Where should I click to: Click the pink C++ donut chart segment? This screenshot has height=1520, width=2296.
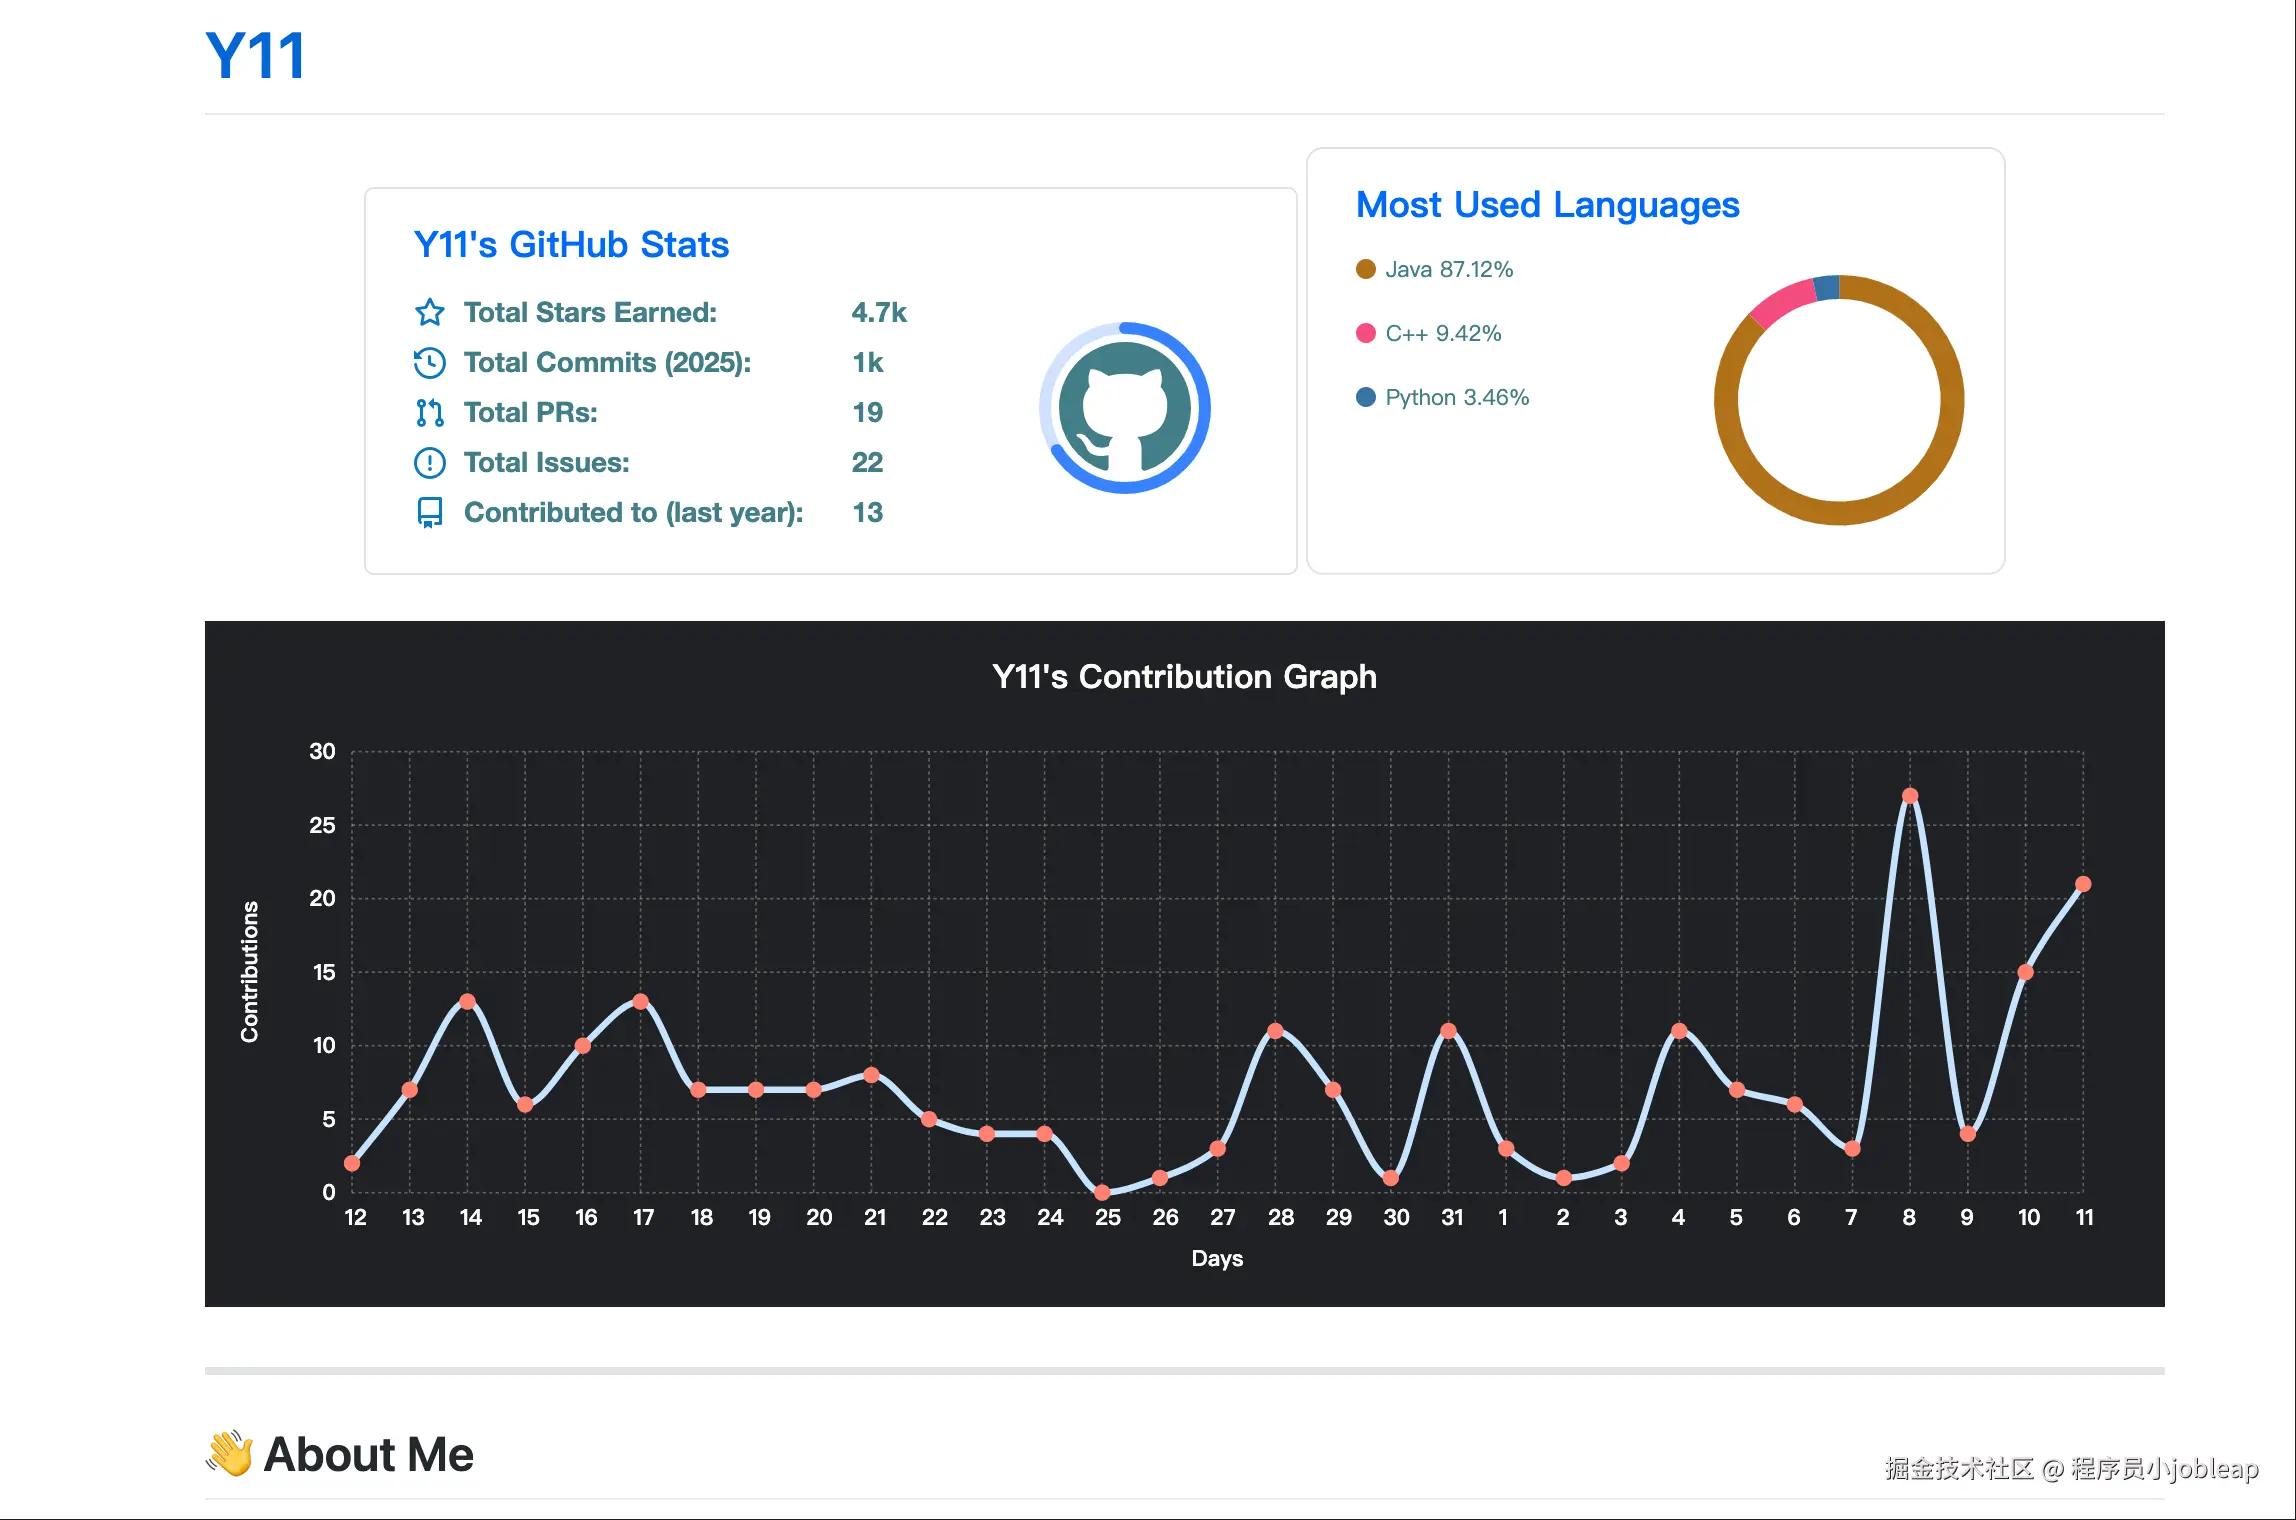pyautogui.click(x=1783, y=303)
